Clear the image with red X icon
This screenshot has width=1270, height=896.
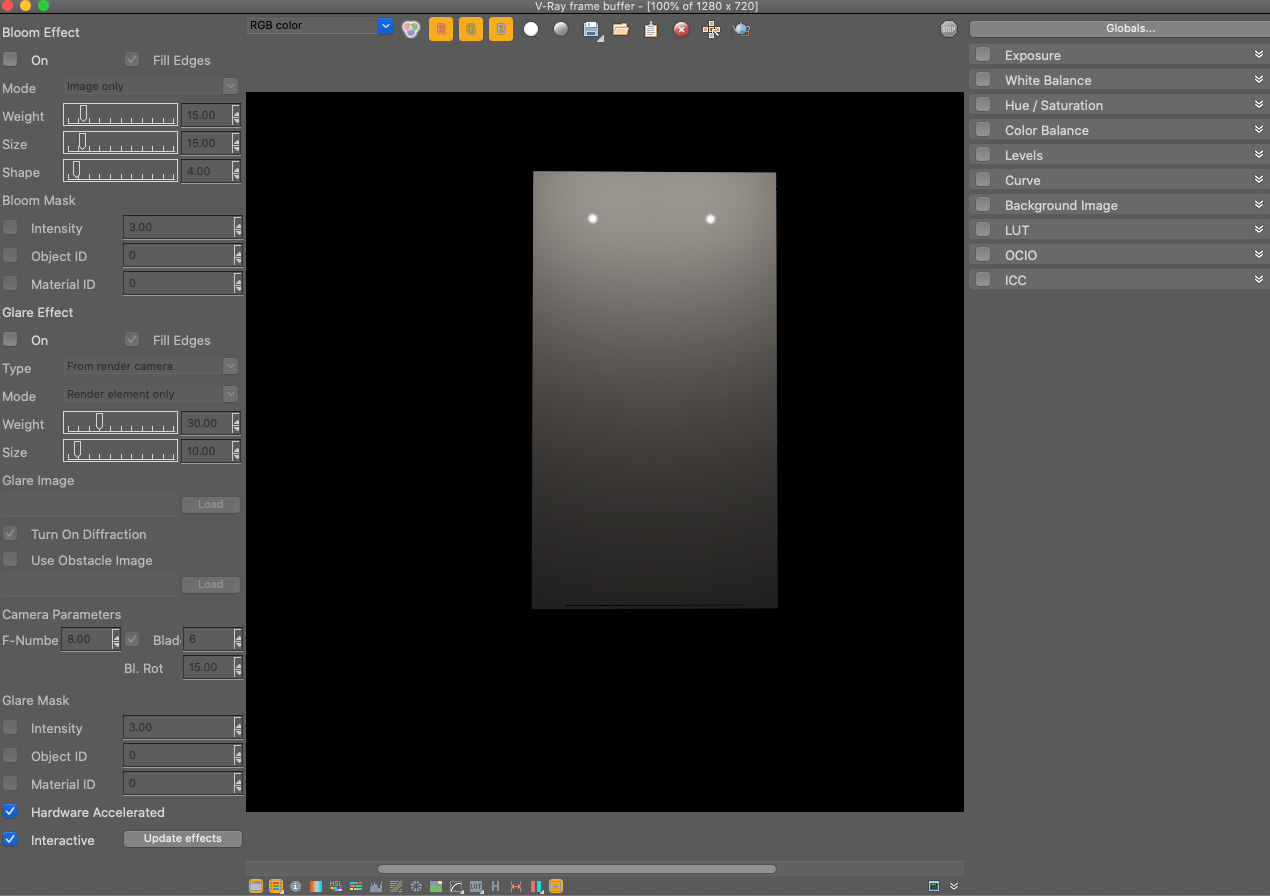(681, 29)
